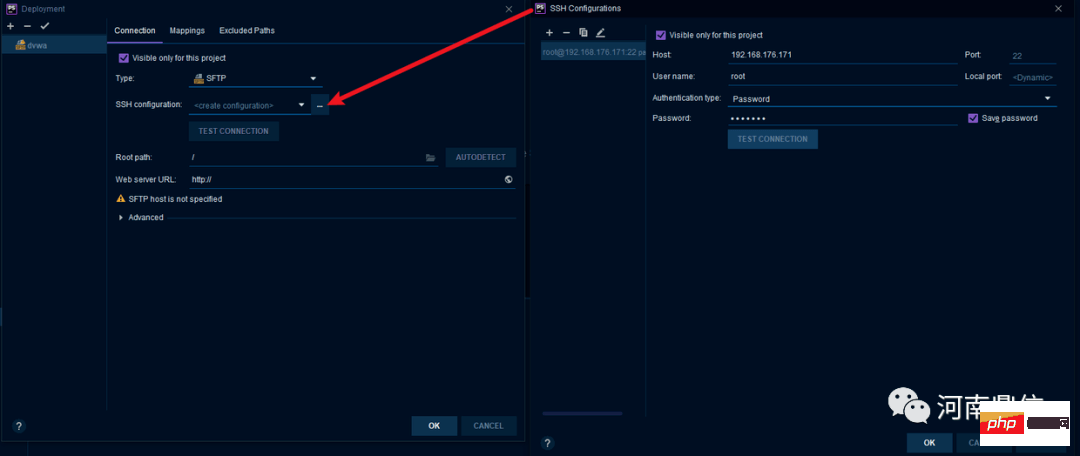The image size is (1080, 456).
Task: Open the Authentication type dropdown
Action: point(892,99)
